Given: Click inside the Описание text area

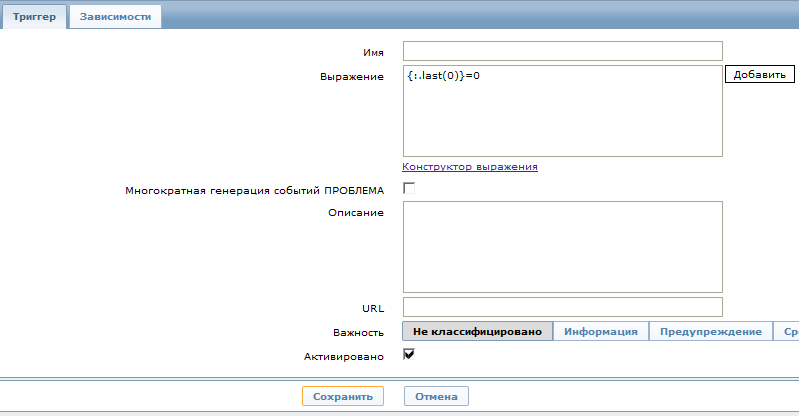Looking at the screenshot, I should [562, 246].
